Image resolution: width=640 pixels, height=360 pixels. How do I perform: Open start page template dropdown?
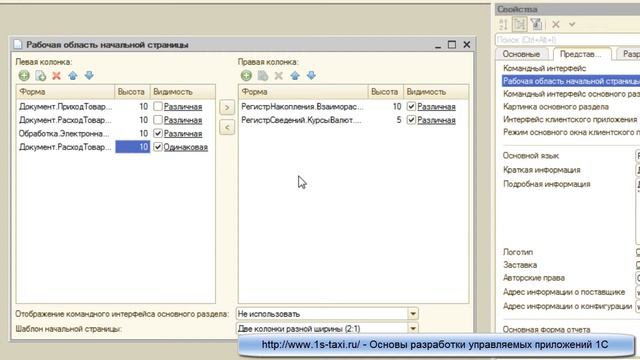(413, 328)
